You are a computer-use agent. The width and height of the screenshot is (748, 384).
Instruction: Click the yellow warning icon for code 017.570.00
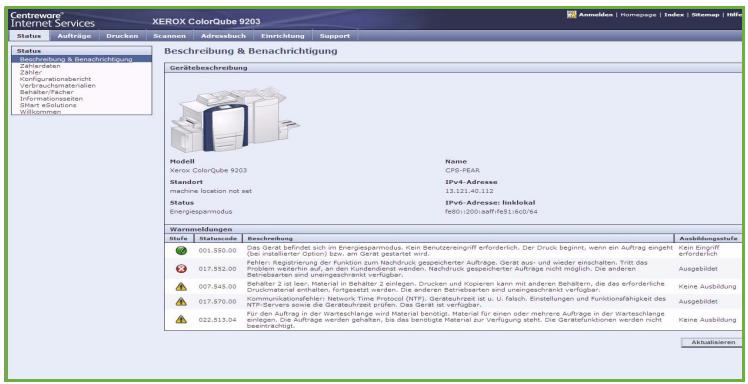181,301
